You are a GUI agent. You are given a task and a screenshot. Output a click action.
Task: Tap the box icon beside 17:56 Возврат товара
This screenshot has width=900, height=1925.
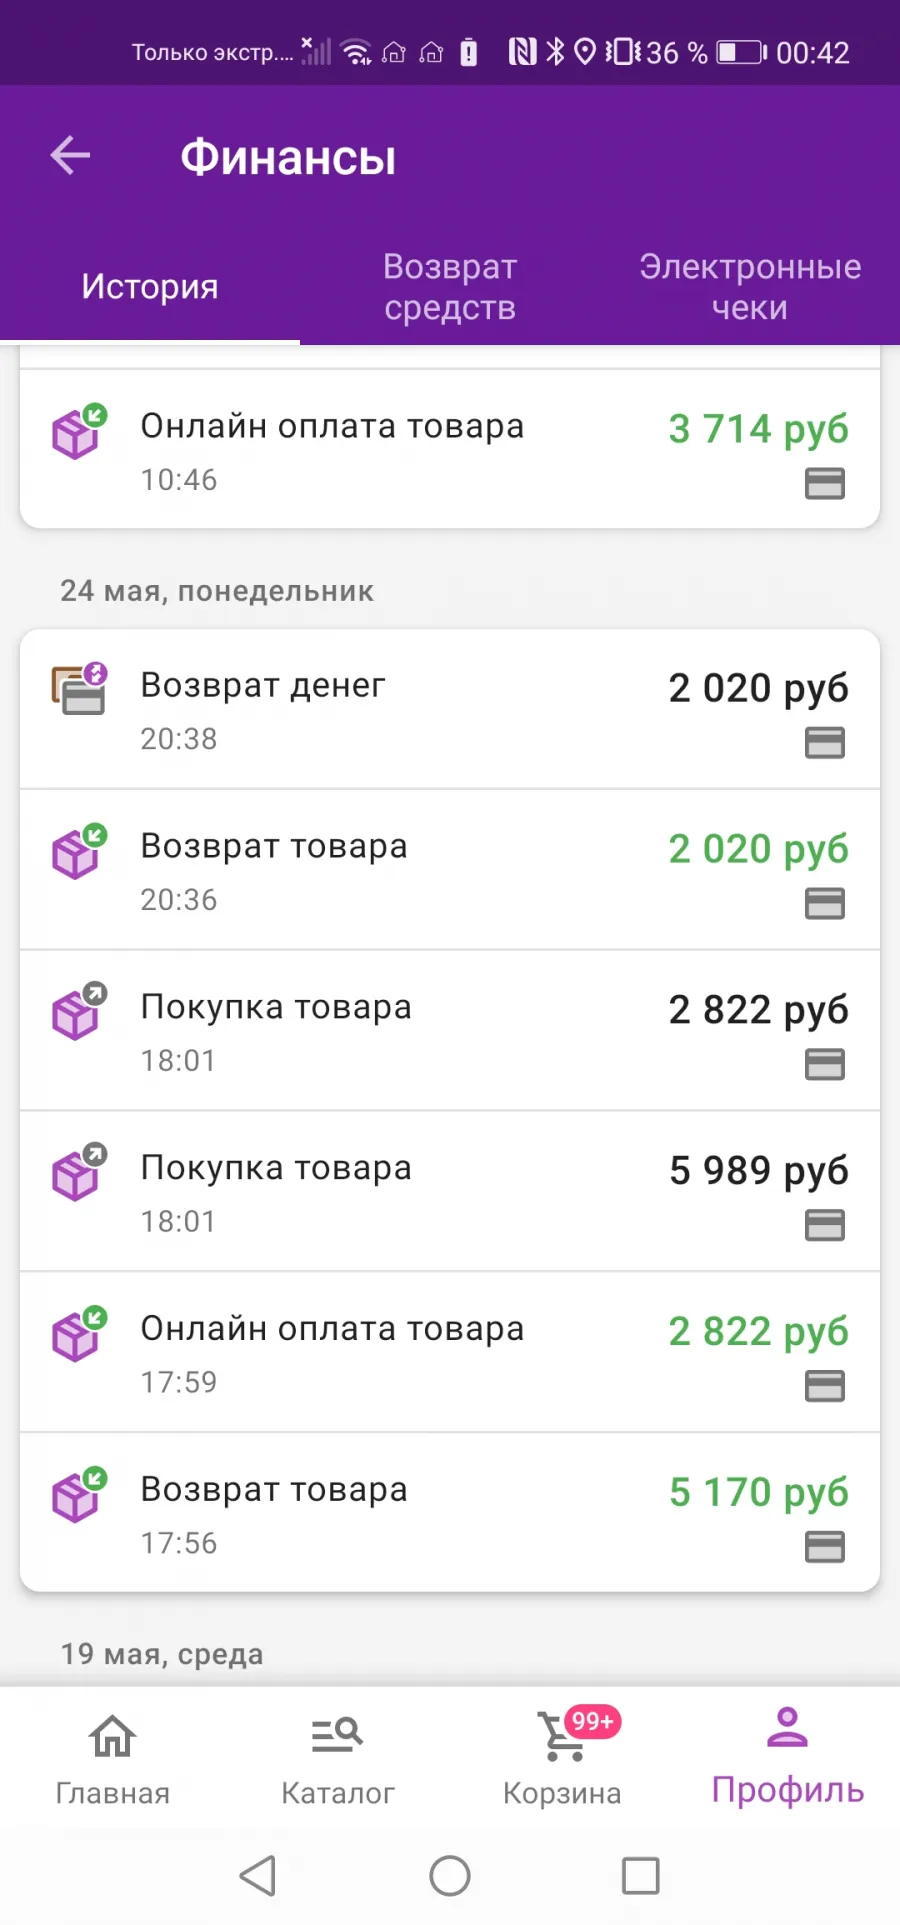(80, 1494)
